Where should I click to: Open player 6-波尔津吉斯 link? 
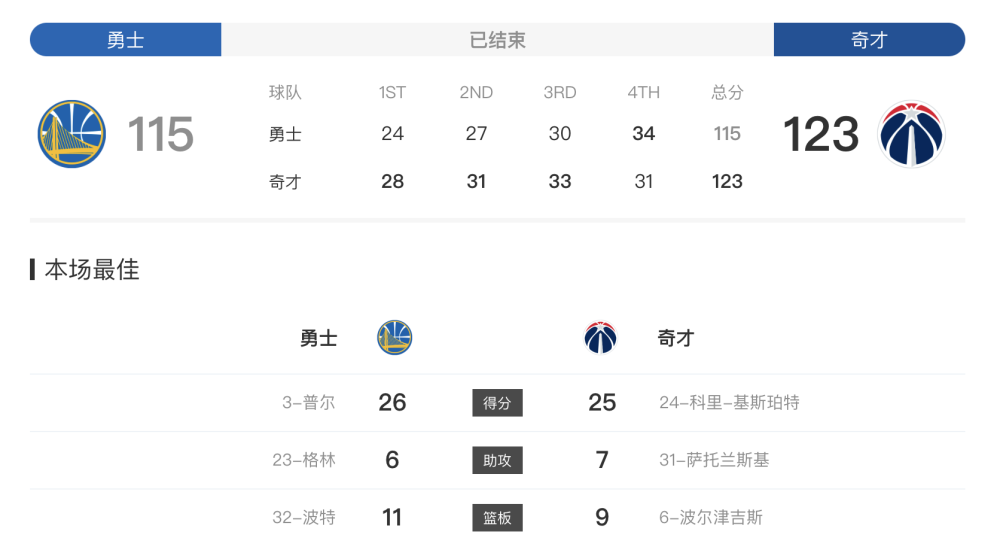pos(710,518)
